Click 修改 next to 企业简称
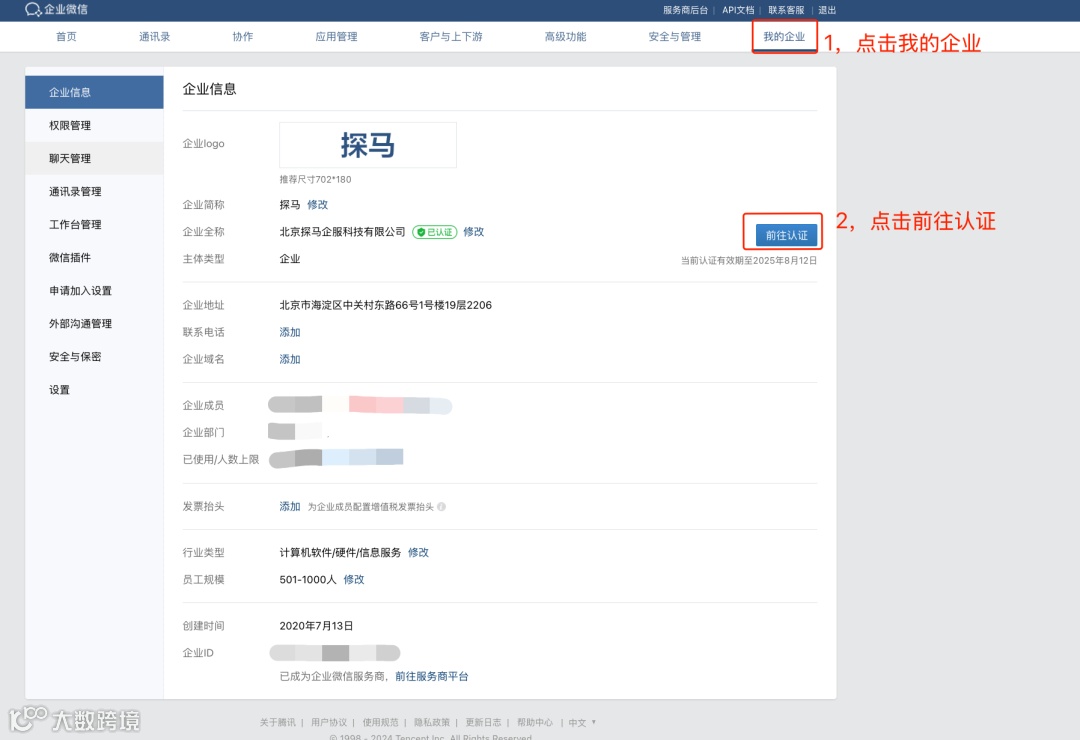 (x=318, y=205)
